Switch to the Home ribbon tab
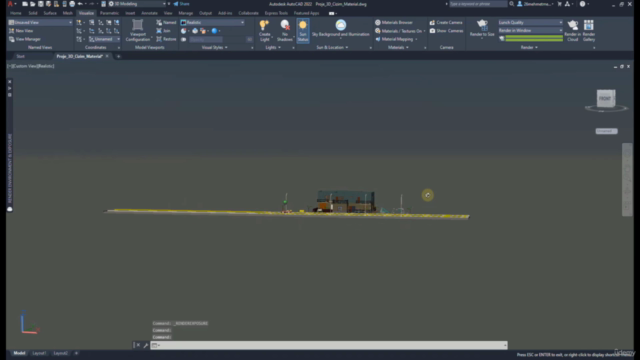Image resolution: width=640 pixels, height=360 pixels. (16, 13)
